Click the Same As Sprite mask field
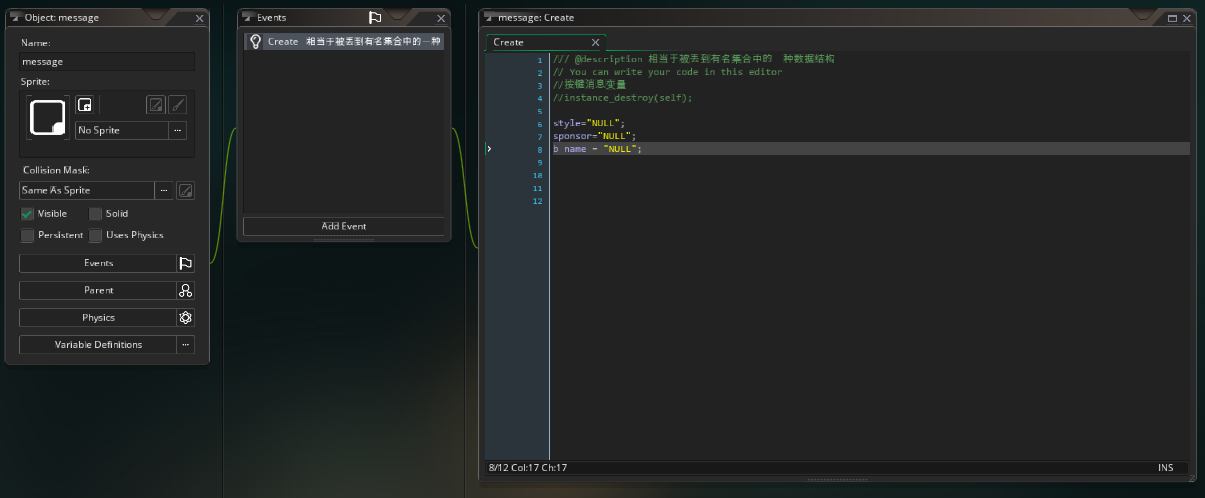Viewport: 1205px width, 498px height. [x=86, y=190]
